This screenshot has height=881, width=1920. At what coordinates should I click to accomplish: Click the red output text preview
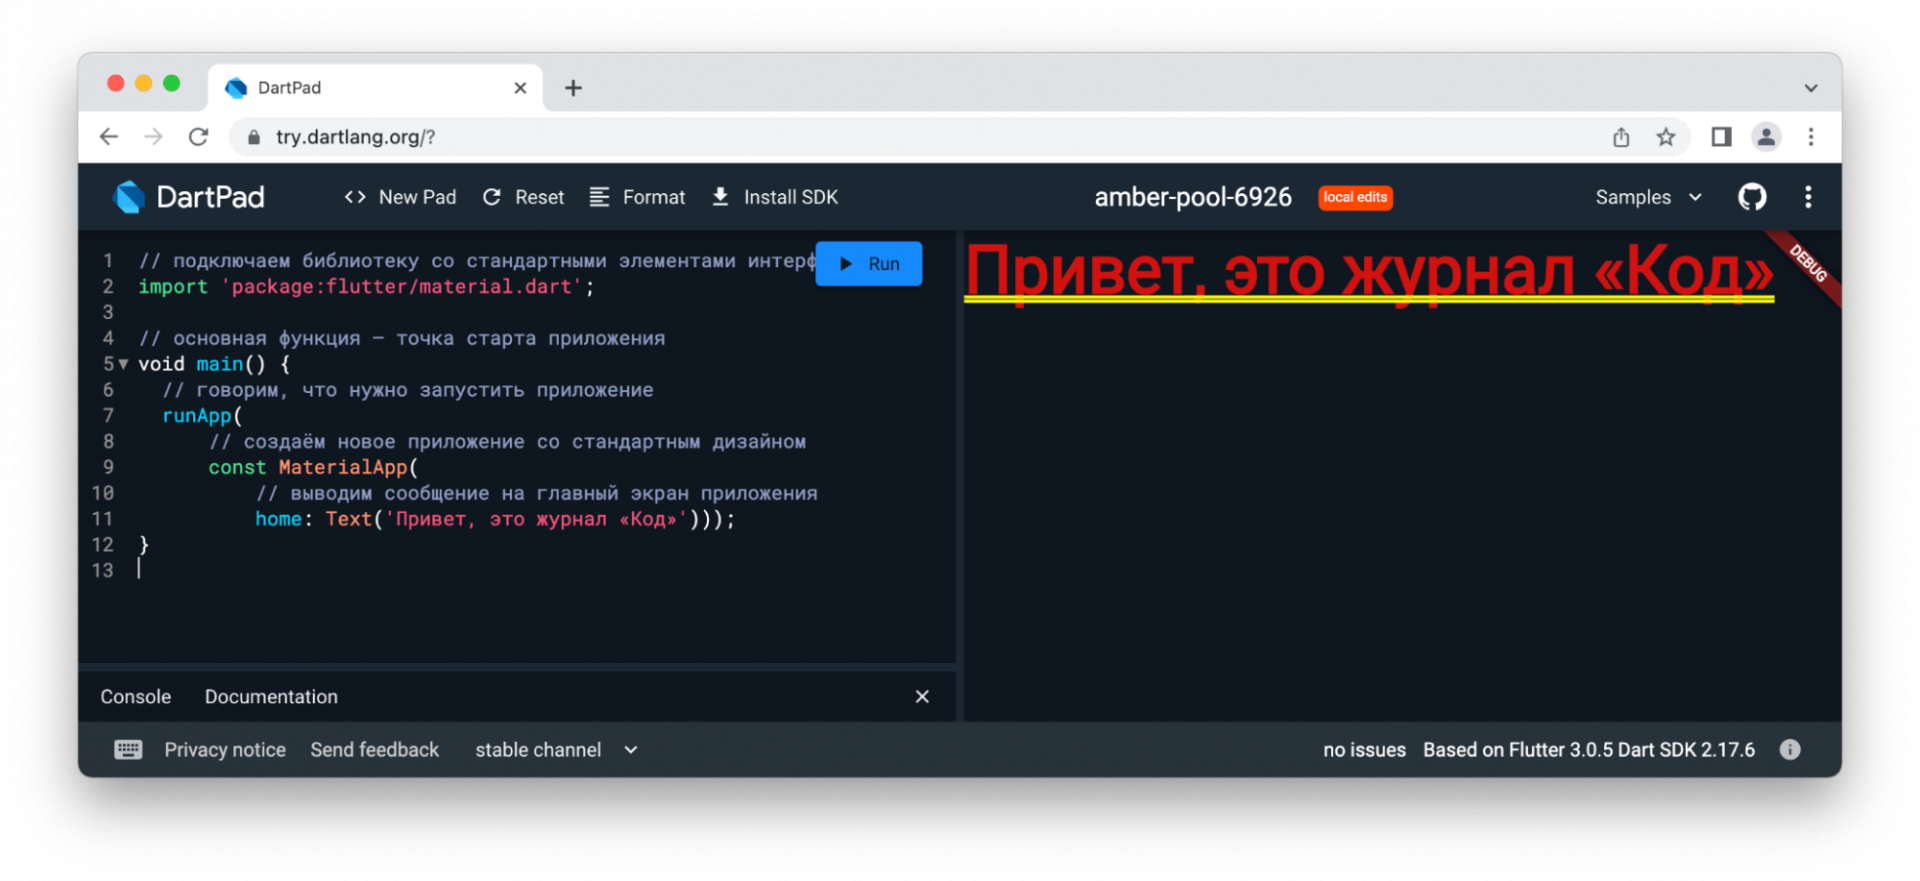click(x=1369, y=272)
